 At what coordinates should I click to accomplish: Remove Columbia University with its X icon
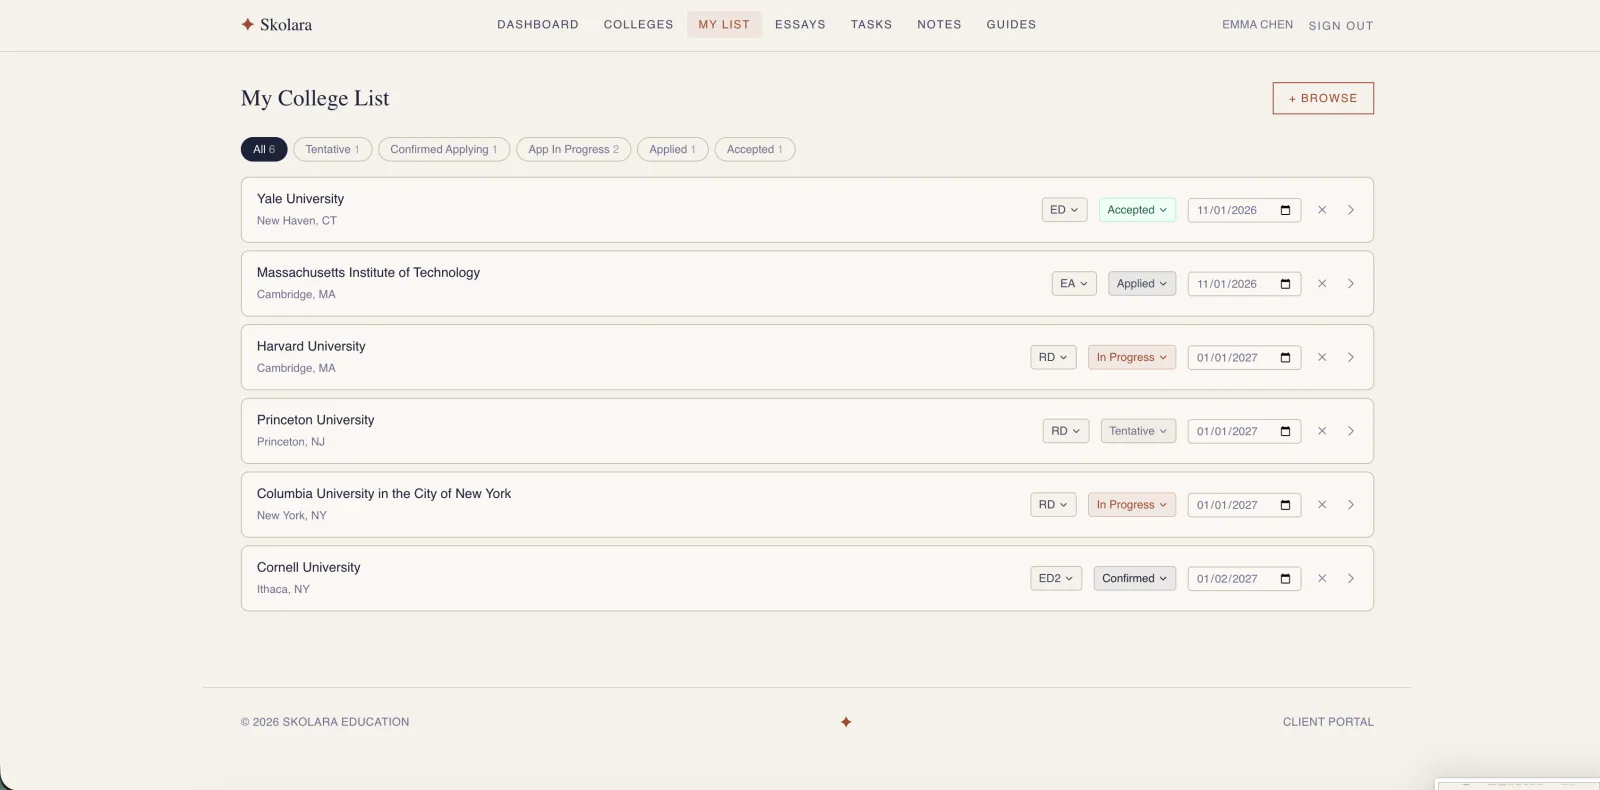tap(1322, 505)
